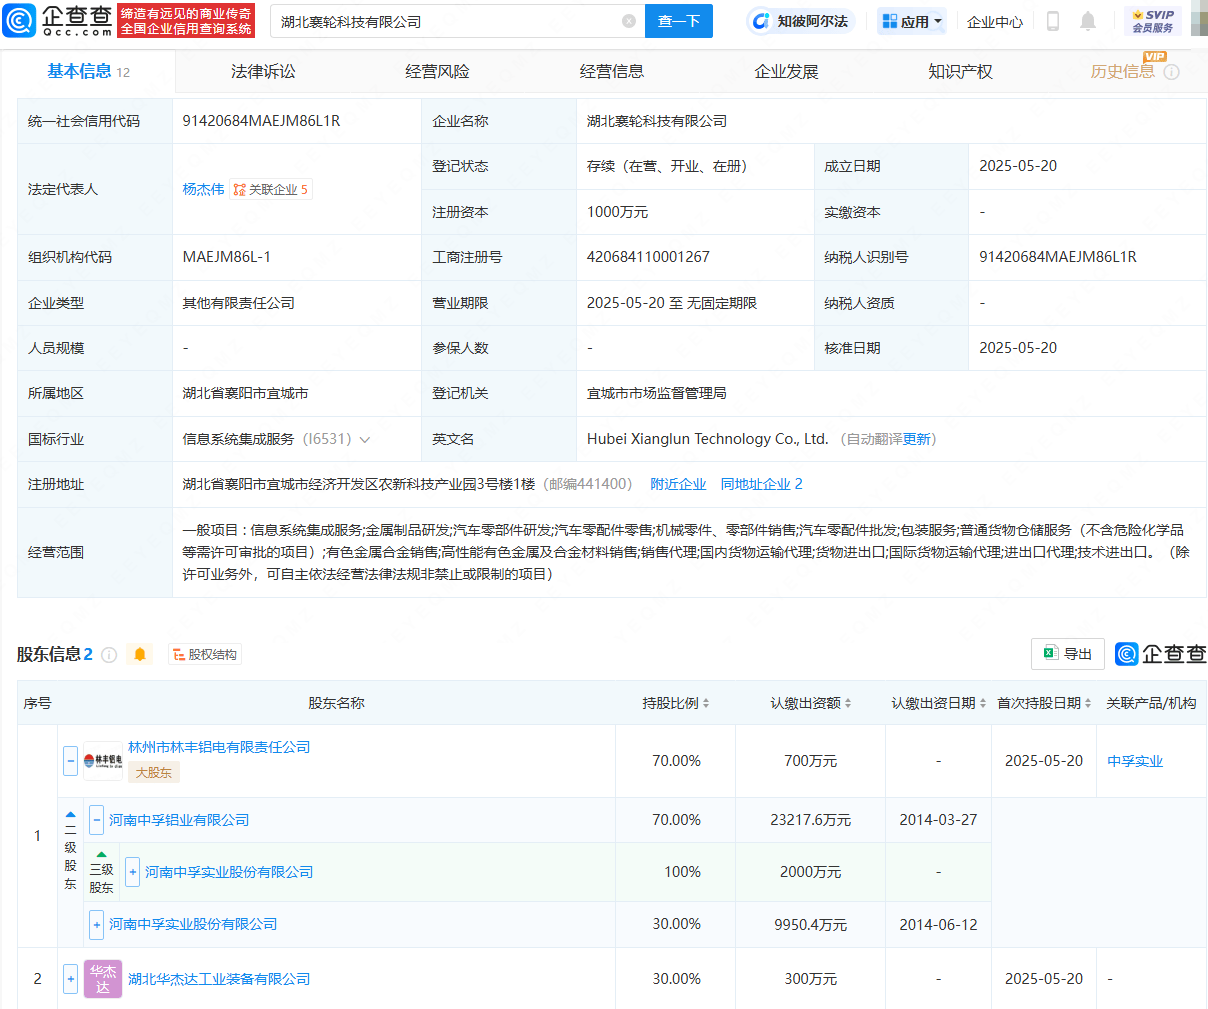
Task: Show the 历史信息 info circle icon
Action: pos(1172,72)
